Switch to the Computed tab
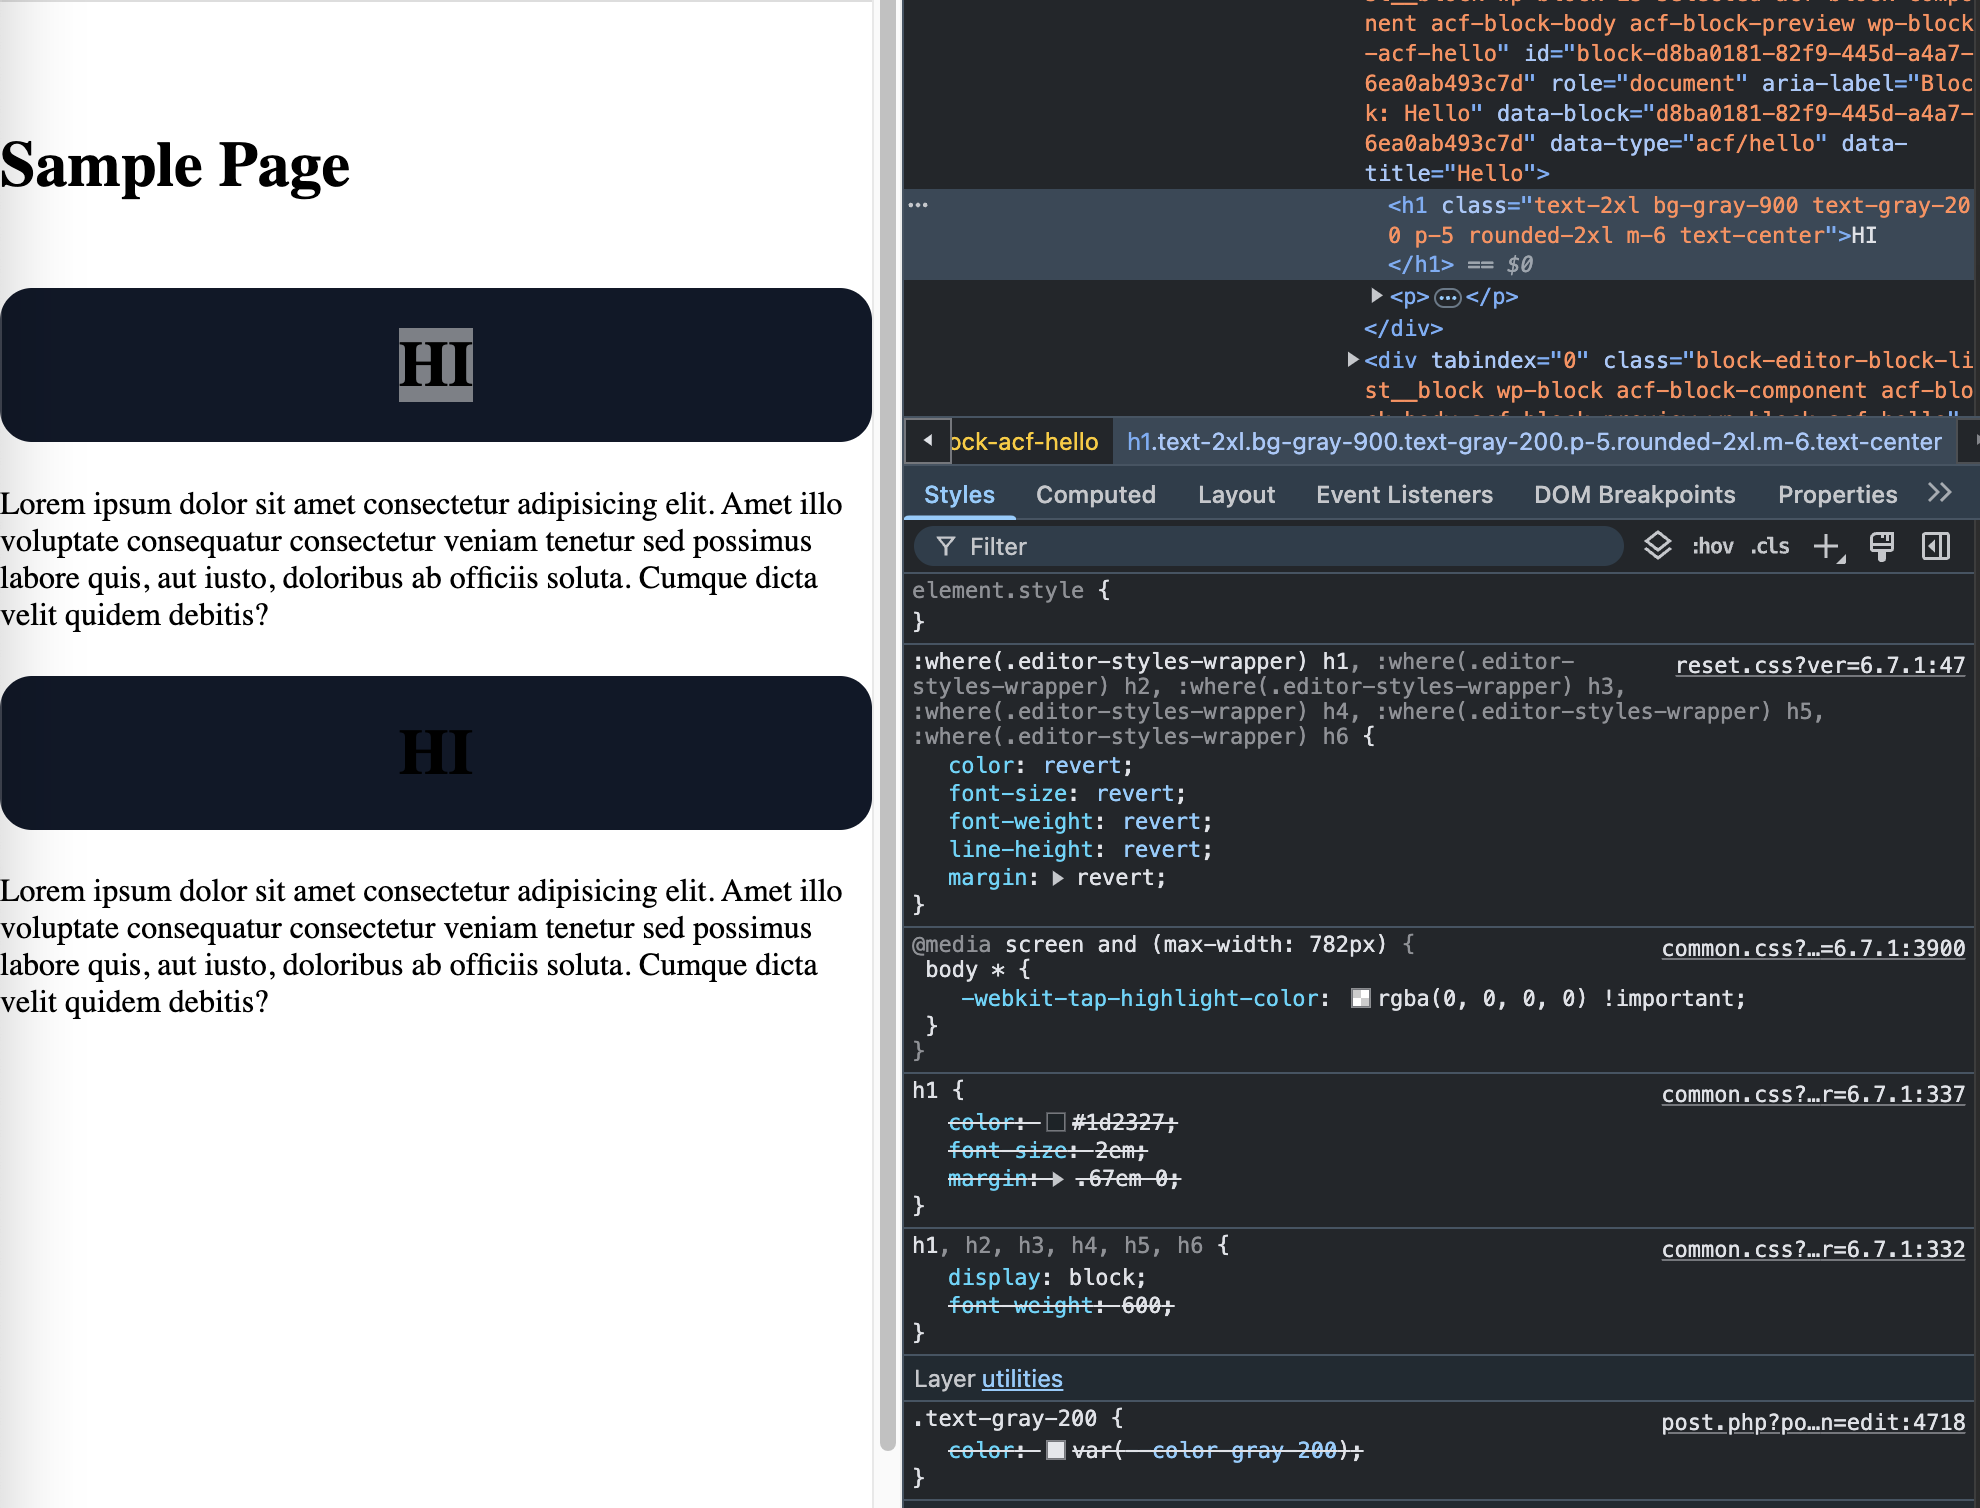The height and width of the screenshot is (1508, 1980). [x=1096, y=495]
